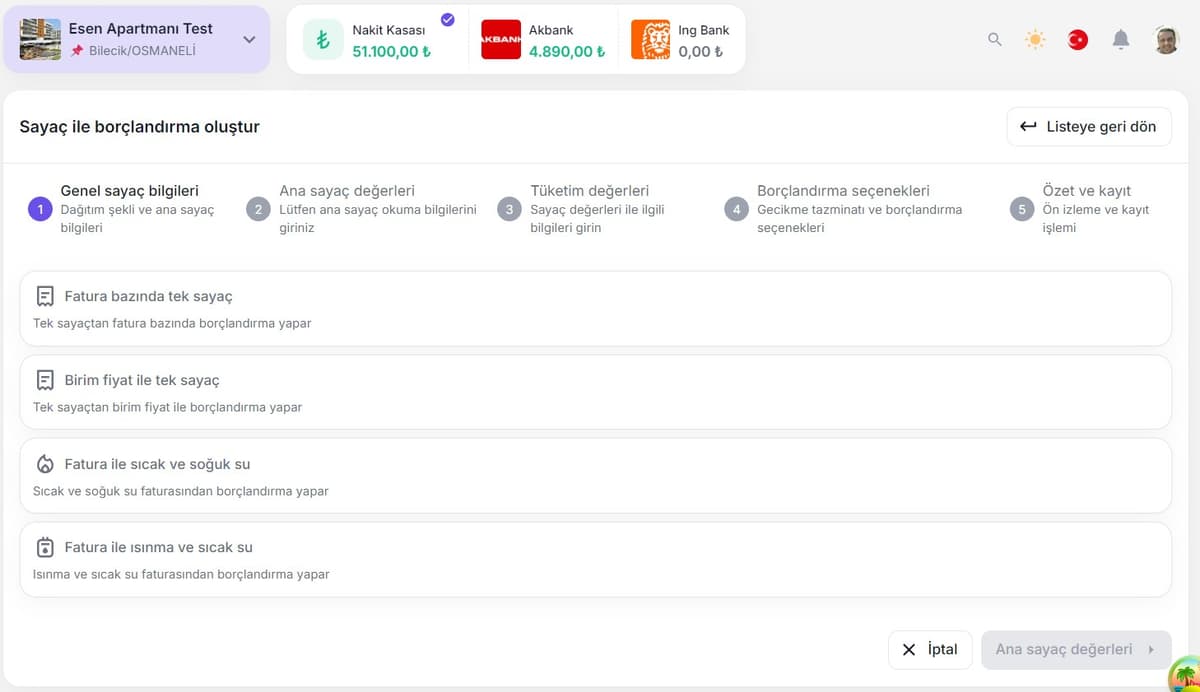Expand the Esen Apartmanı Test dropdown
This screenshot has width=1200, height=692.
click(x=249, y=40)
